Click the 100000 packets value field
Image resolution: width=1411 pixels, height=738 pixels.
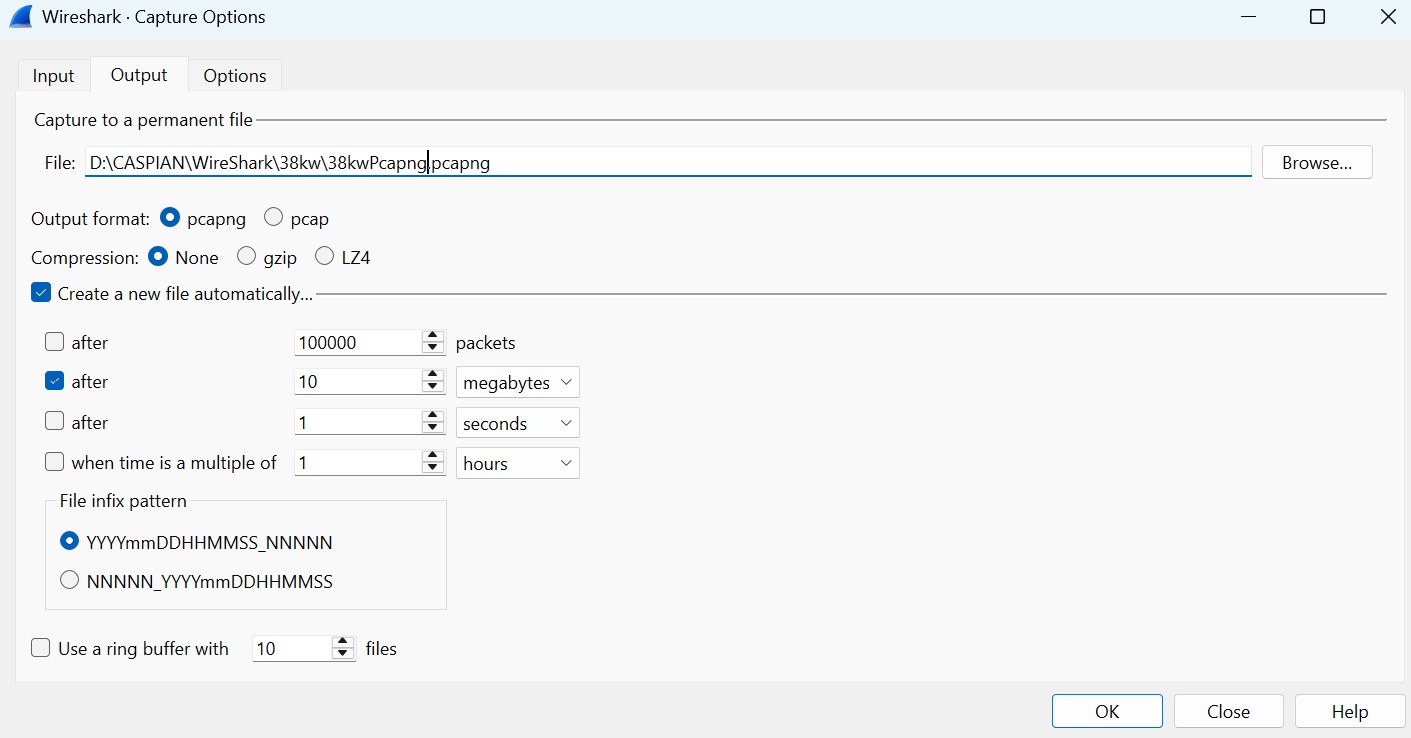pos(358,342)
